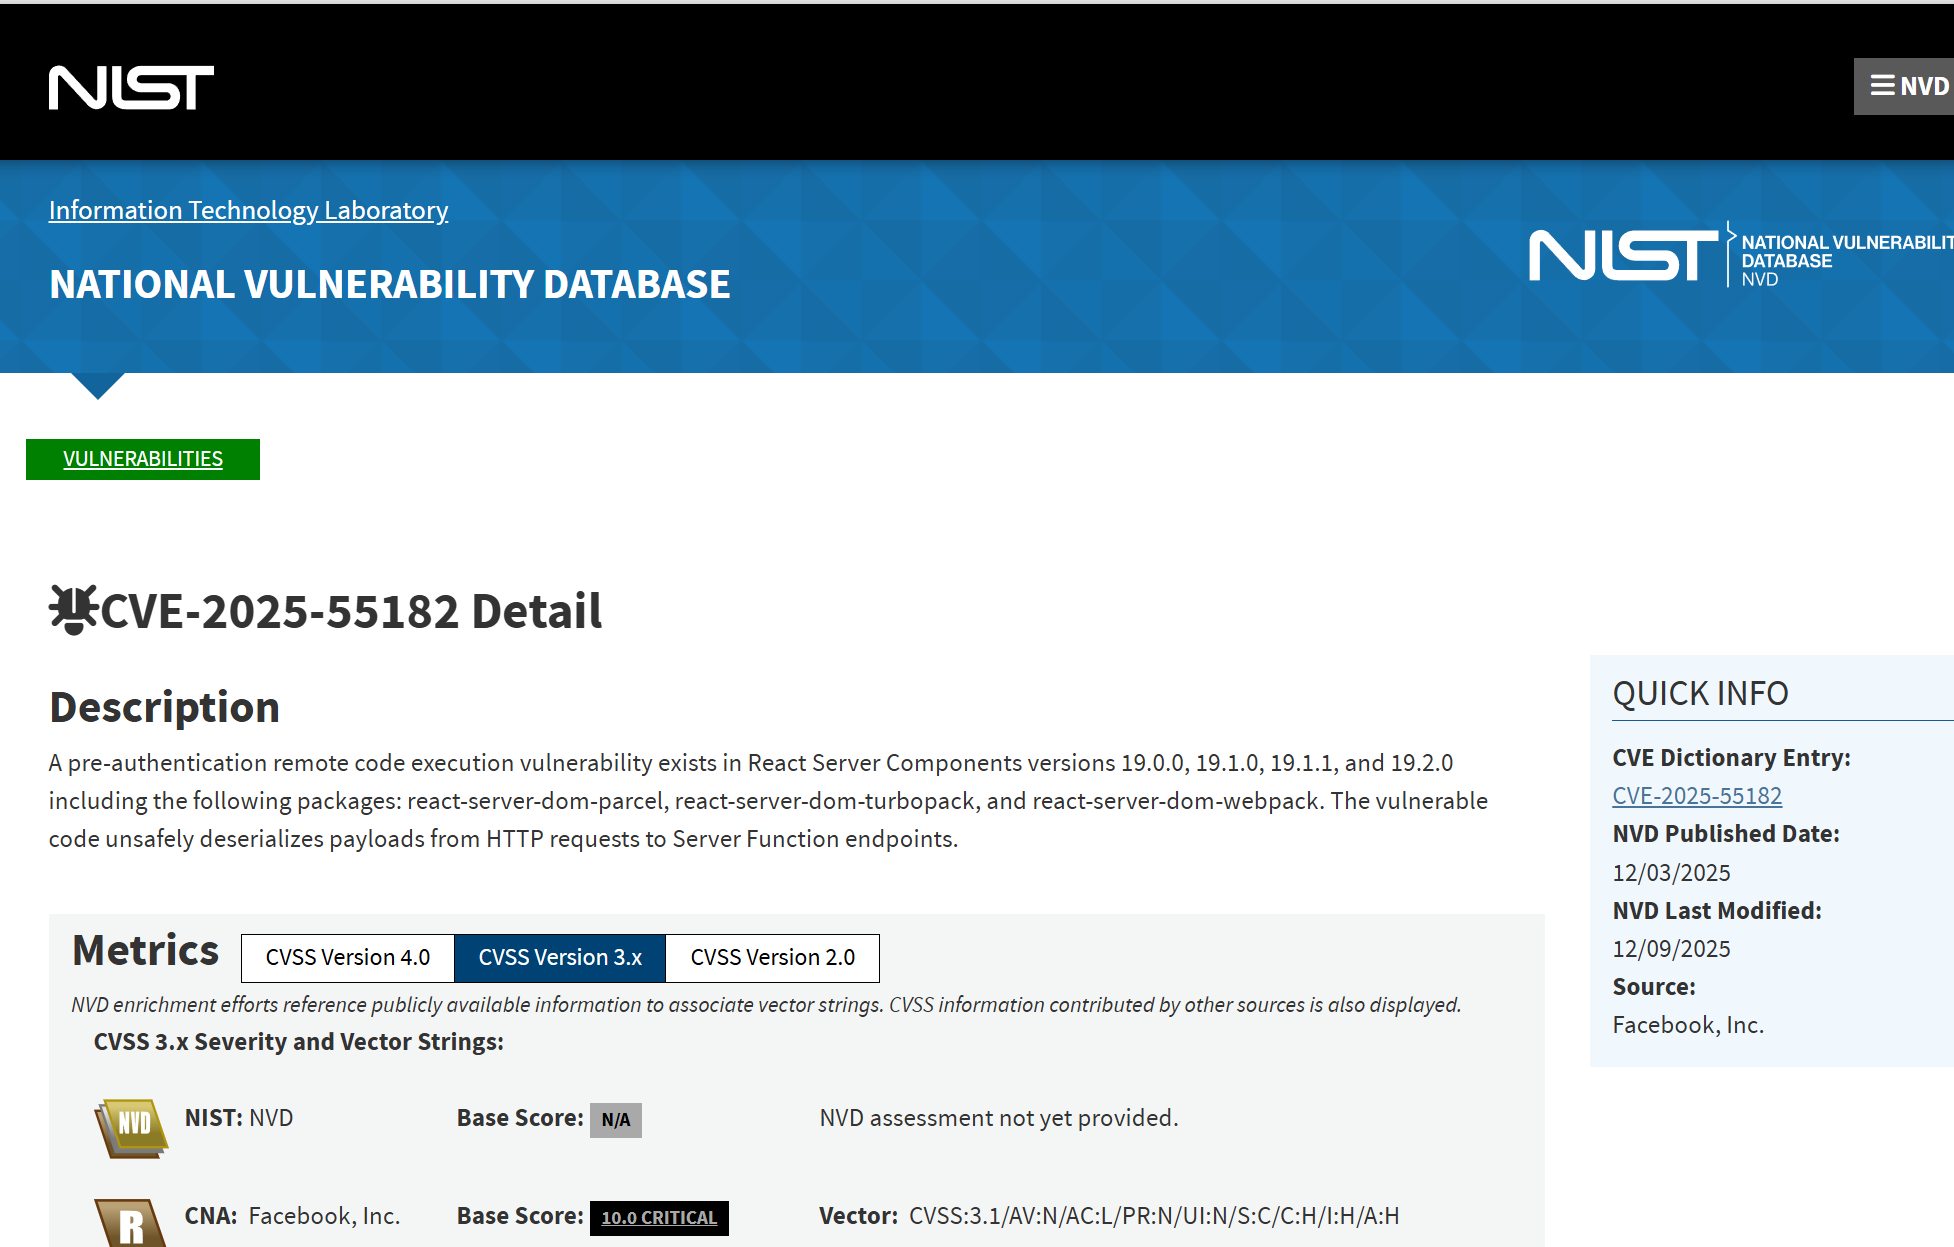Click the CNA 'R' badge icon

pyautogui.click(x=131, y=1222)
